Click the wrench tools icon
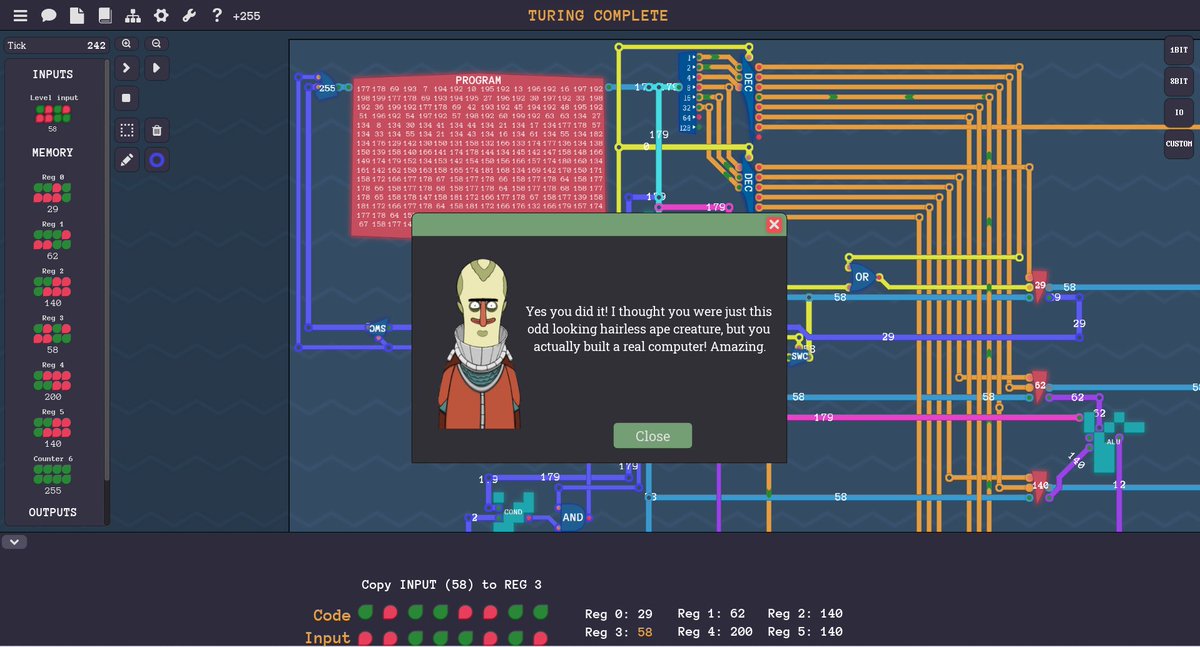This screenshot has height=647, width=1200. tap(189, 16)
